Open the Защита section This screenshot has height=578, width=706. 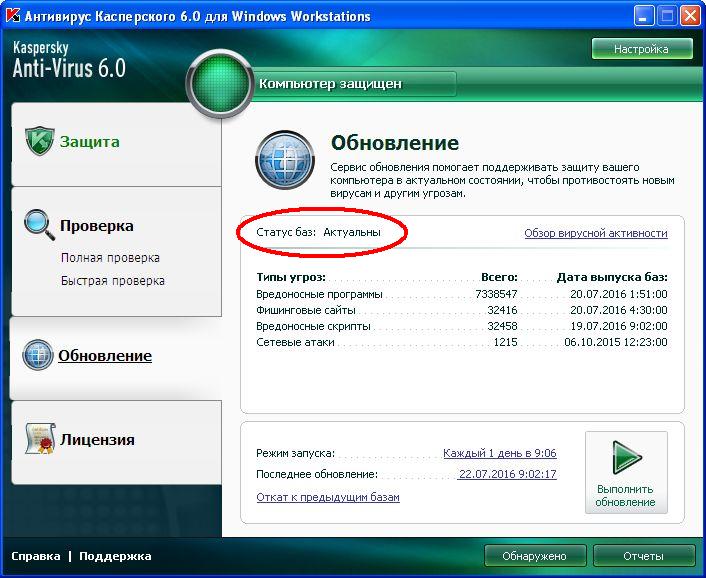coord(89,142)
